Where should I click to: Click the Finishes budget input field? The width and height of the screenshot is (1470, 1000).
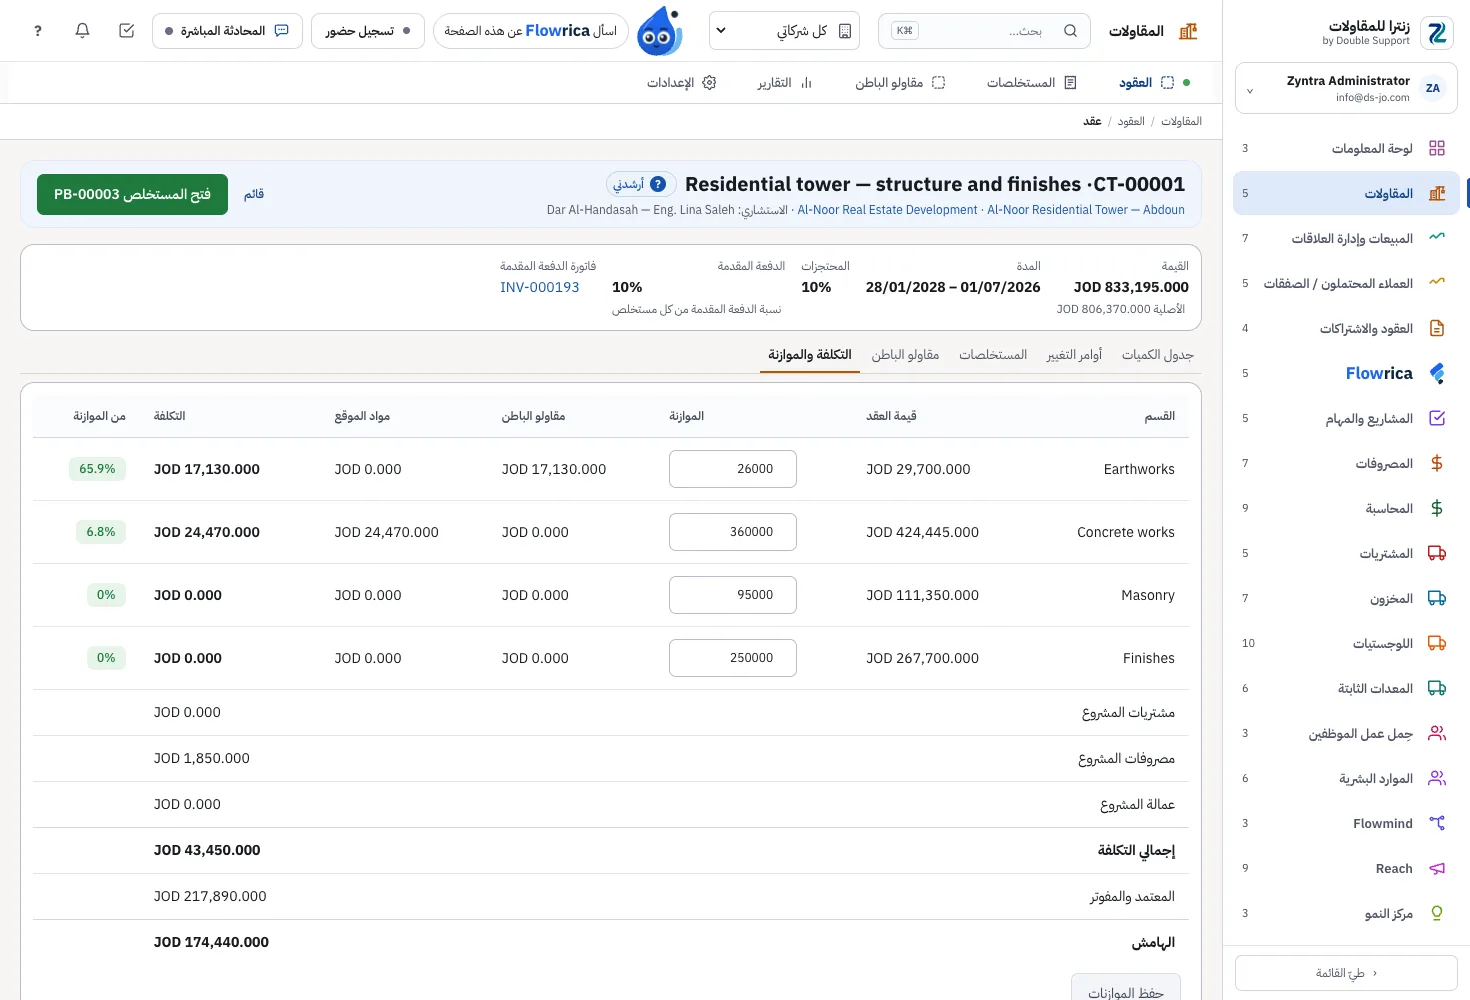click(733, 658)
